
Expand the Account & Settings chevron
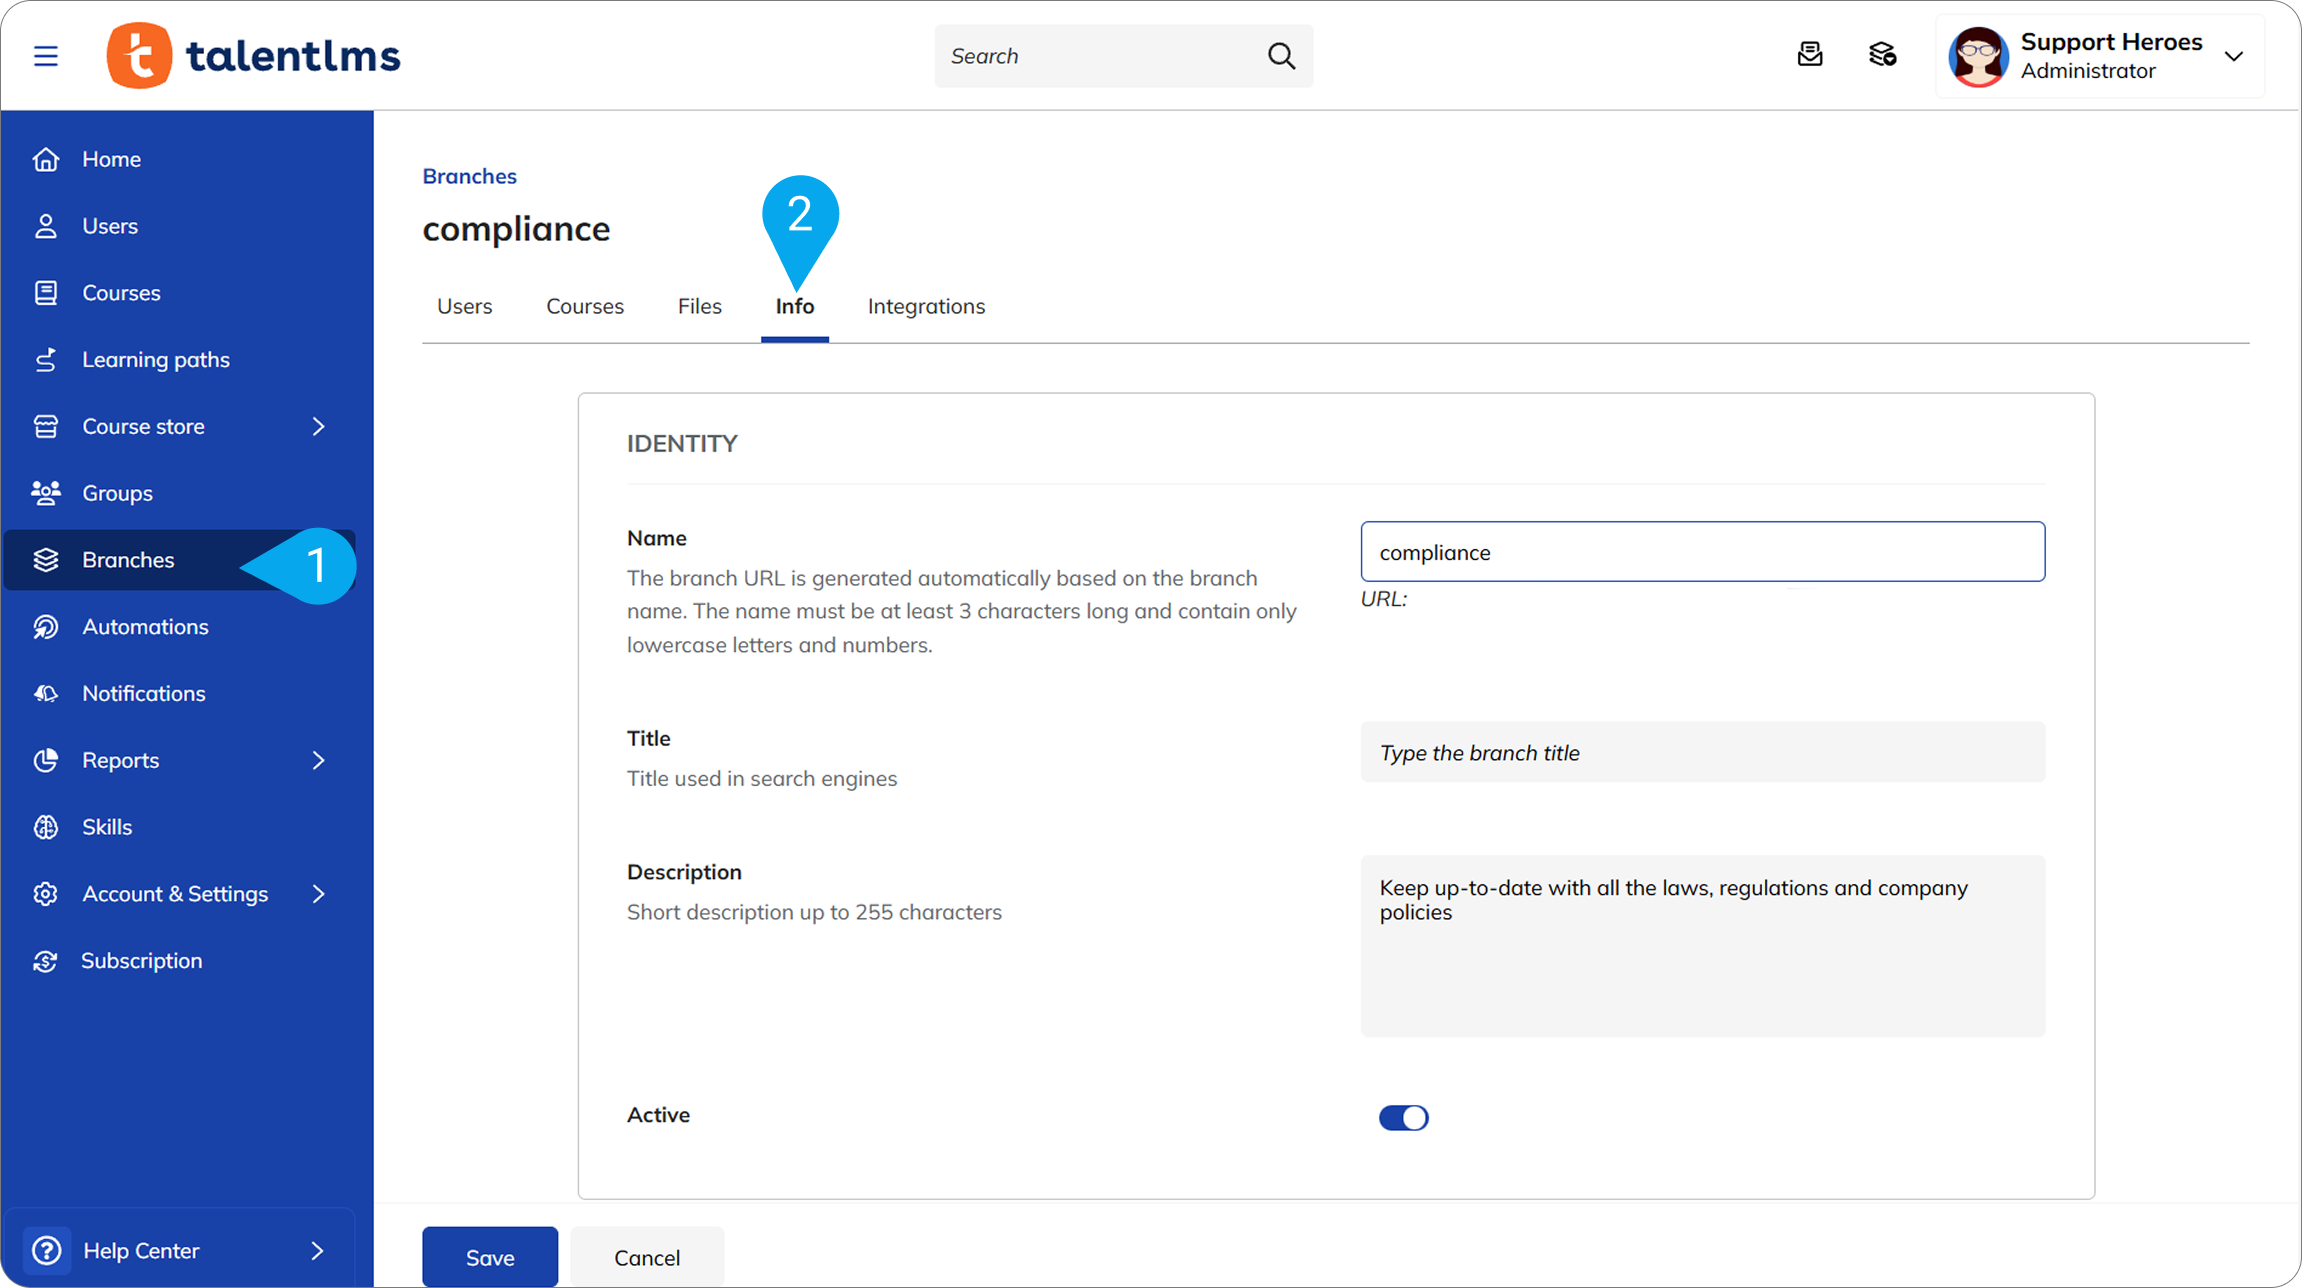pos(319,894)
